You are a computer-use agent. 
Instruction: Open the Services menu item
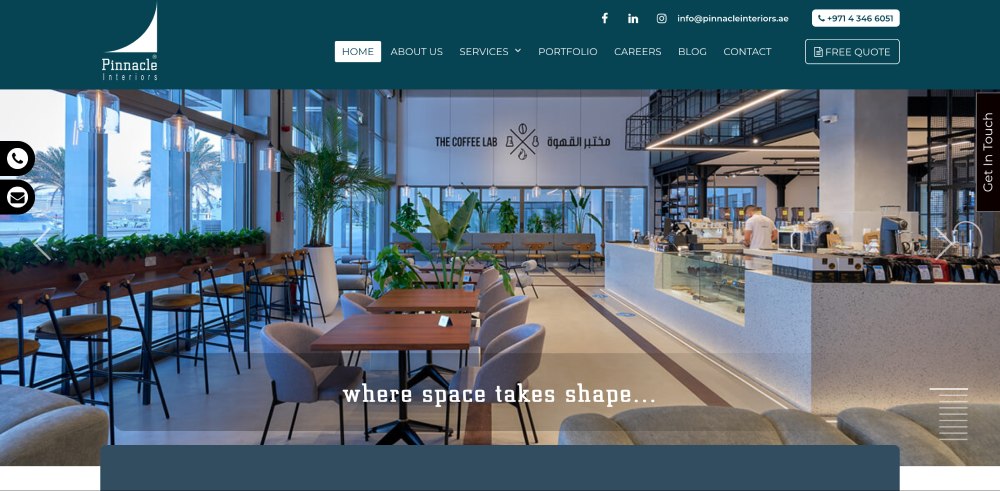(x=484, y=52)
